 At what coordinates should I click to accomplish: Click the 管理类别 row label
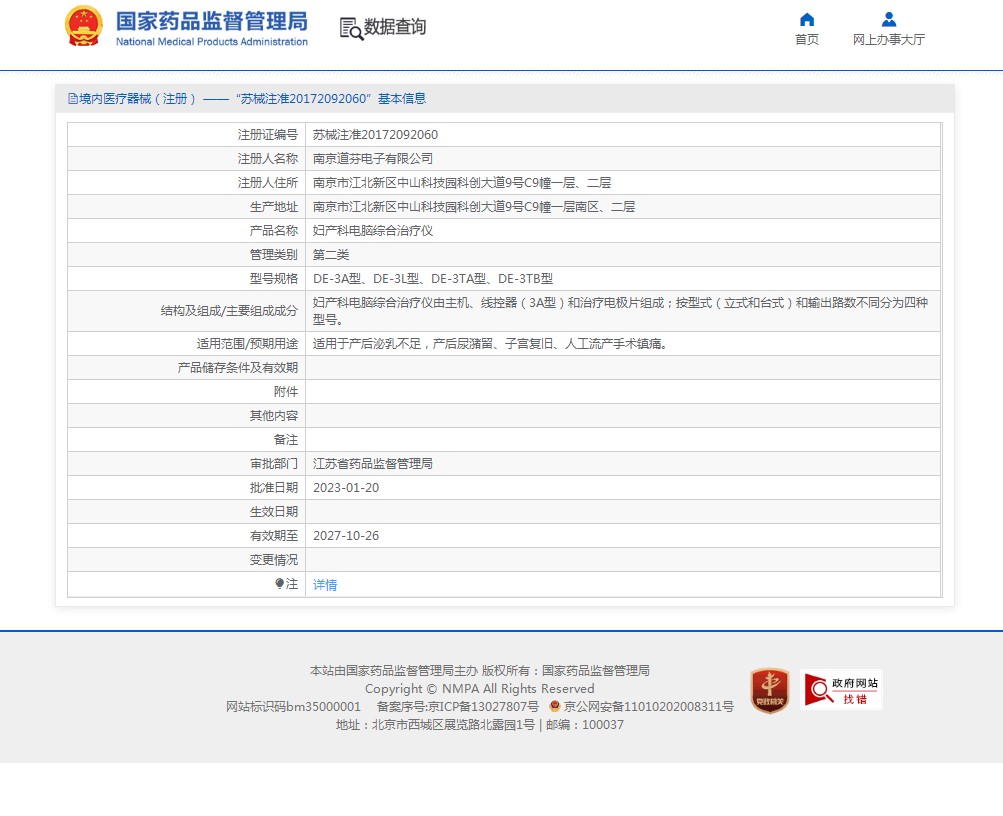click(x=274, y=255)
